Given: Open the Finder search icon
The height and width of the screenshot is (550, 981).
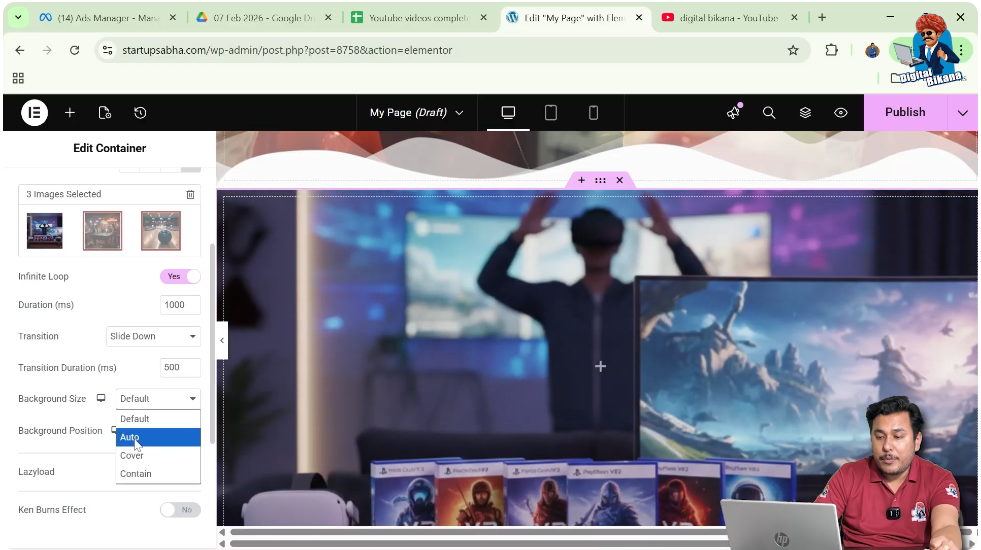Looking at the screenshot, I should tap(769, 113).
